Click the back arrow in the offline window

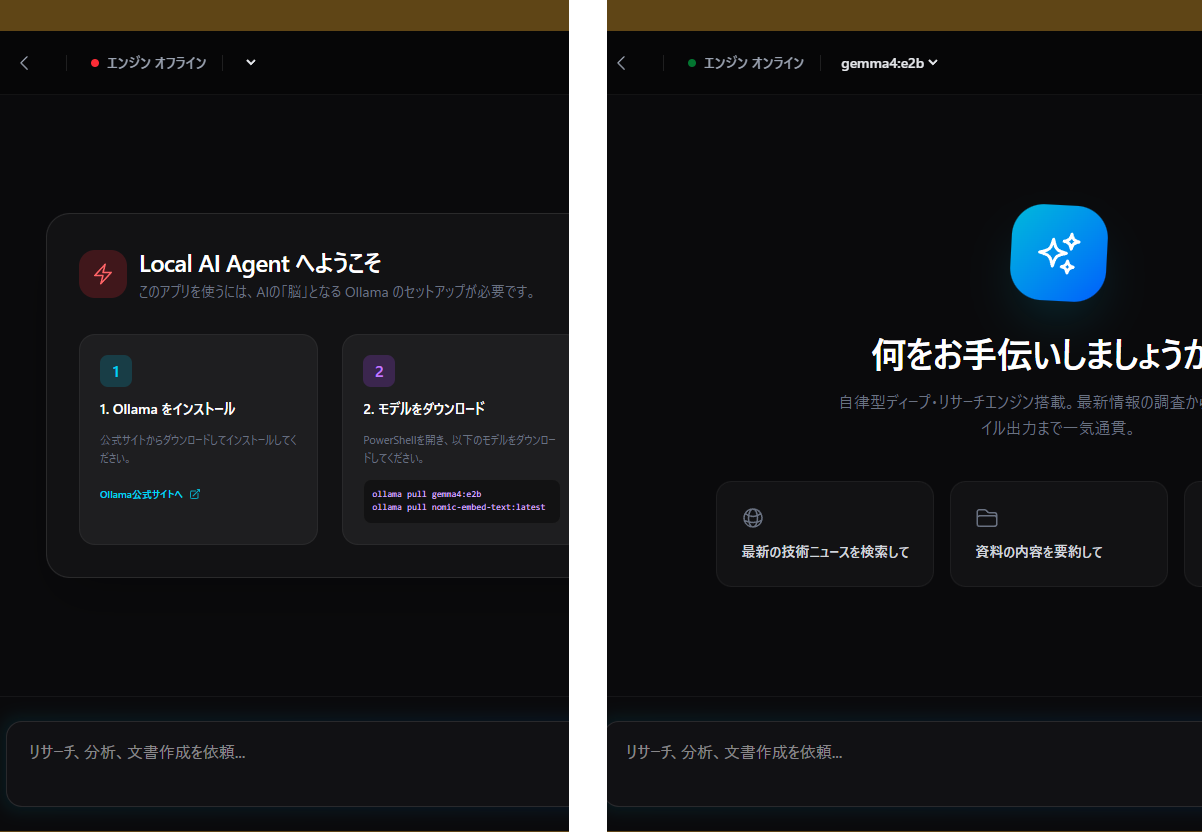[x=24, y=63]
